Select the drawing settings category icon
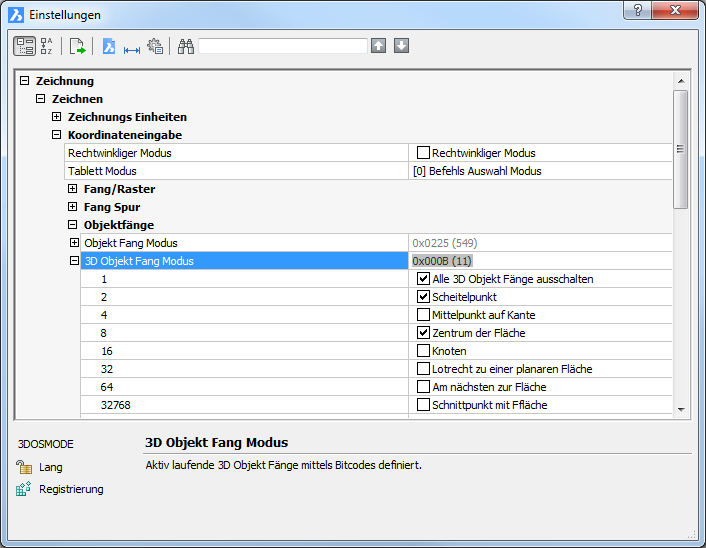The image size is (706, 548). [x=109, y=46]
